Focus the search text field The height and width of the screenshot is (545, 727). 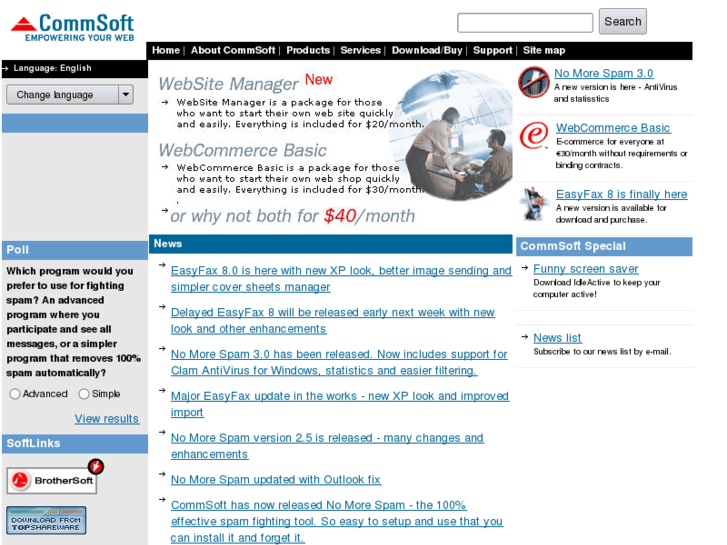coord(525,23)
